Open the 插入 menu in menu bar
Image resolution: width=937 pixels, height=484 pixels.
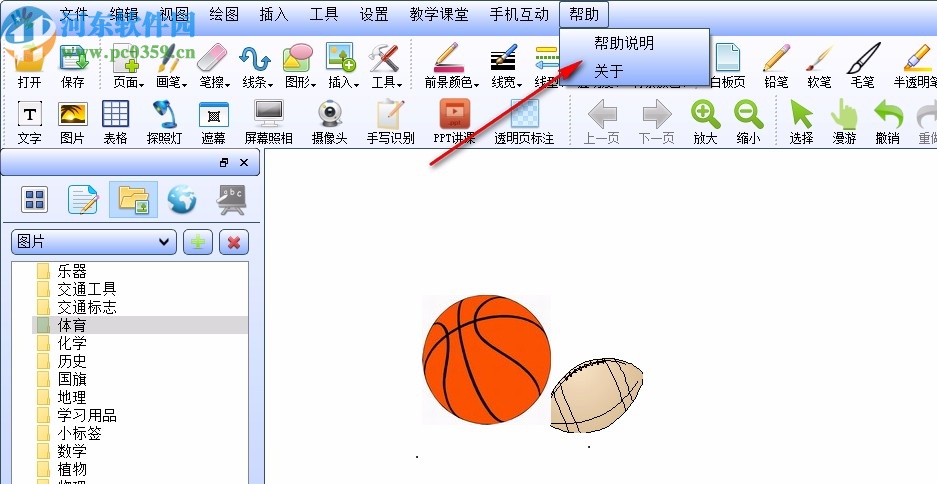click(x=274, y=14)
